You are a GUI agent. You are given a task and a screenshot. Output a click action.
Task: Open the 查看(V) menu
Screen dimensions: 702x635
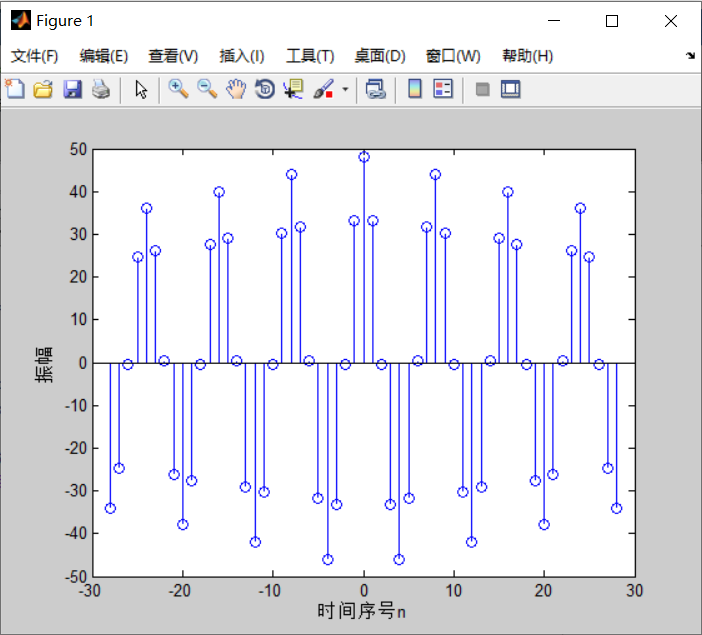173,56
